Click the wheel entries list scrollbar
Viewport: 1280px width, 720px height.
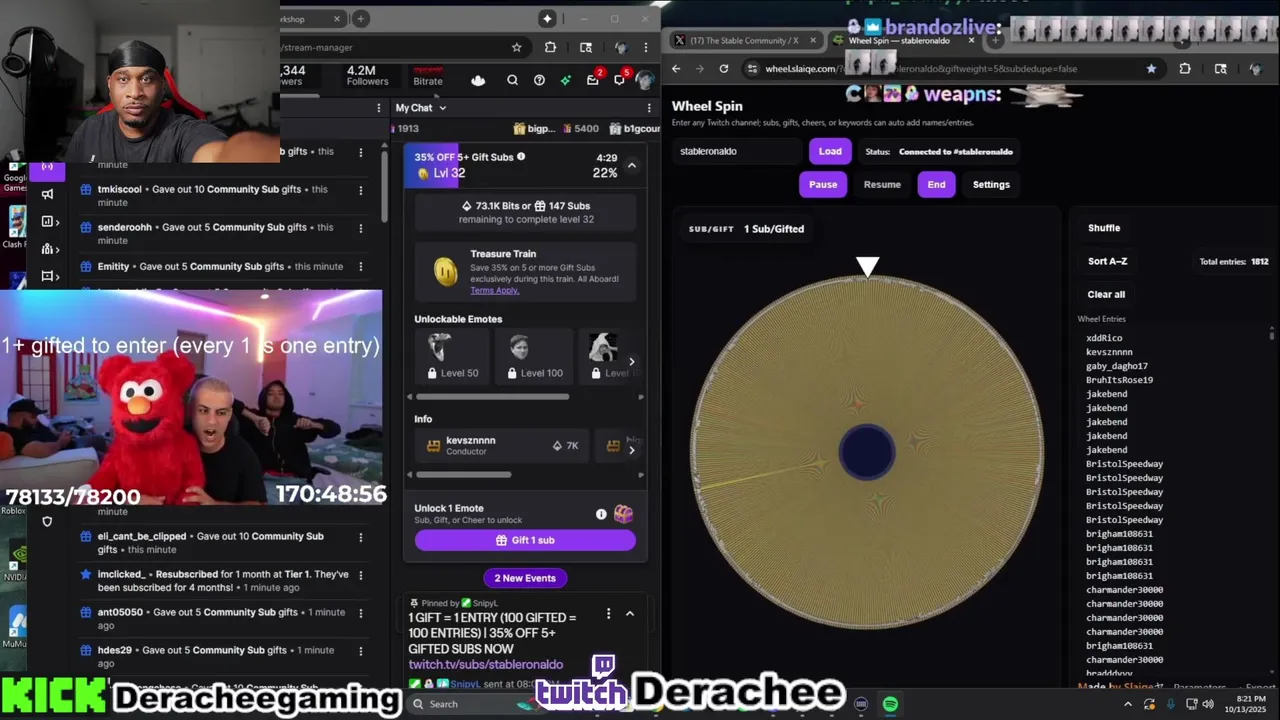pyautogui.click(x=1272, y=335)
